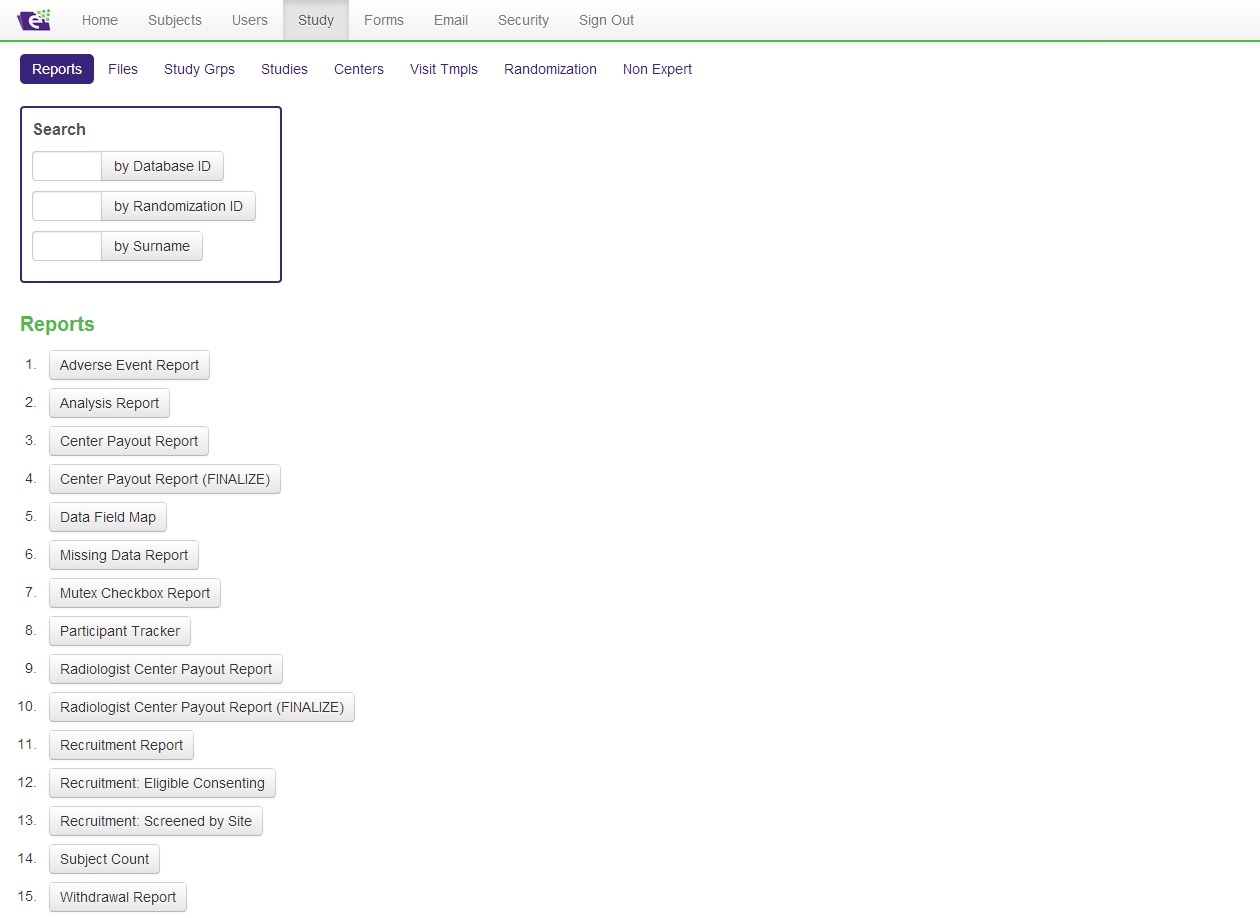Switch to the Randomization tab
The image size is (1260, 918).
click(550, 69)
